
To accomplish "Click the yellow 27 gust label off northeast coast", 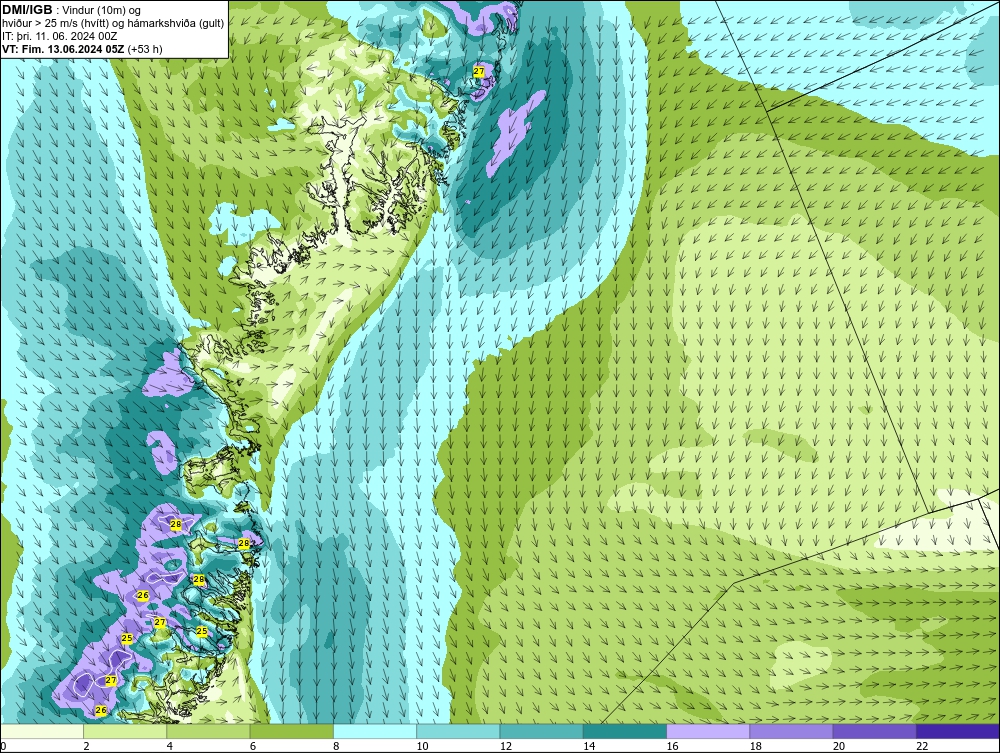I will point(479,71).
